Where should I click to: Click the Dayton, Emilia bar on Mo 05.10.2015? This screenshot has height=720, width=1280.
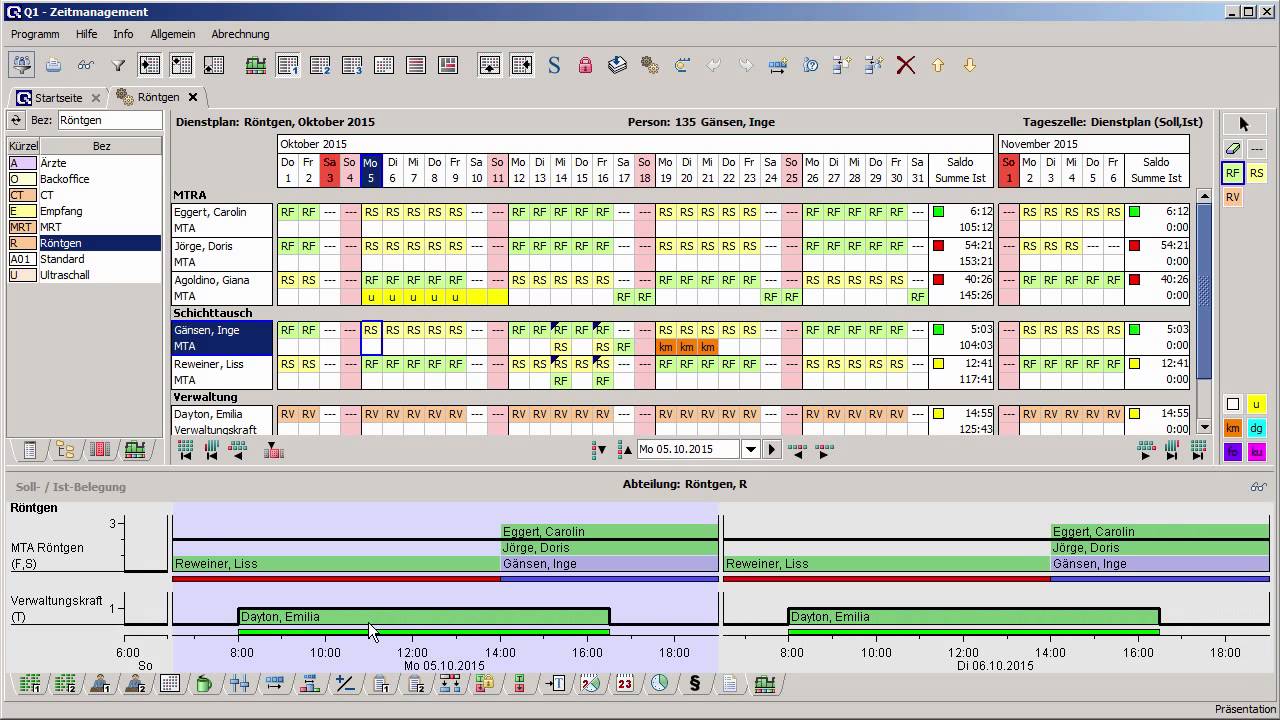click(x=424, y=617)
